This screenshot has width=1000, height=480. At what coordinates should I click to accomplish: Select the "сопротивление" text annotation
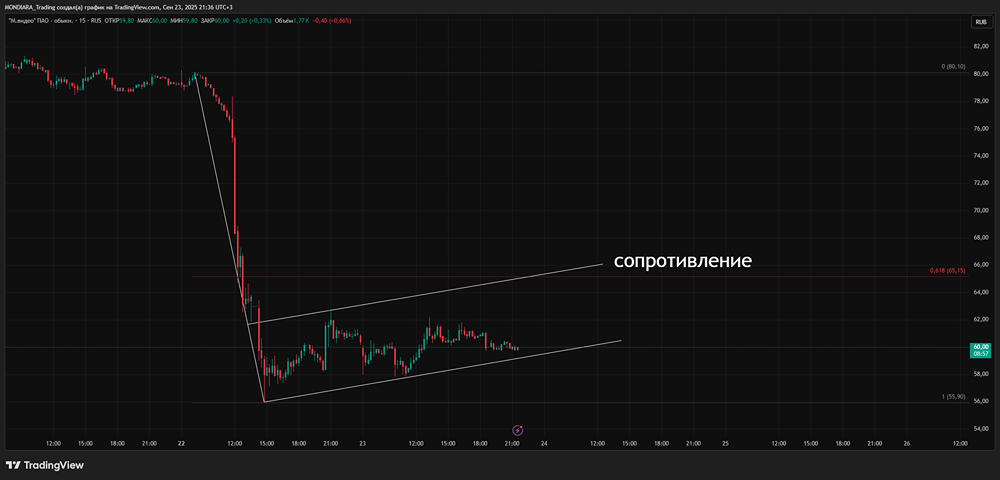click(682, 261)
